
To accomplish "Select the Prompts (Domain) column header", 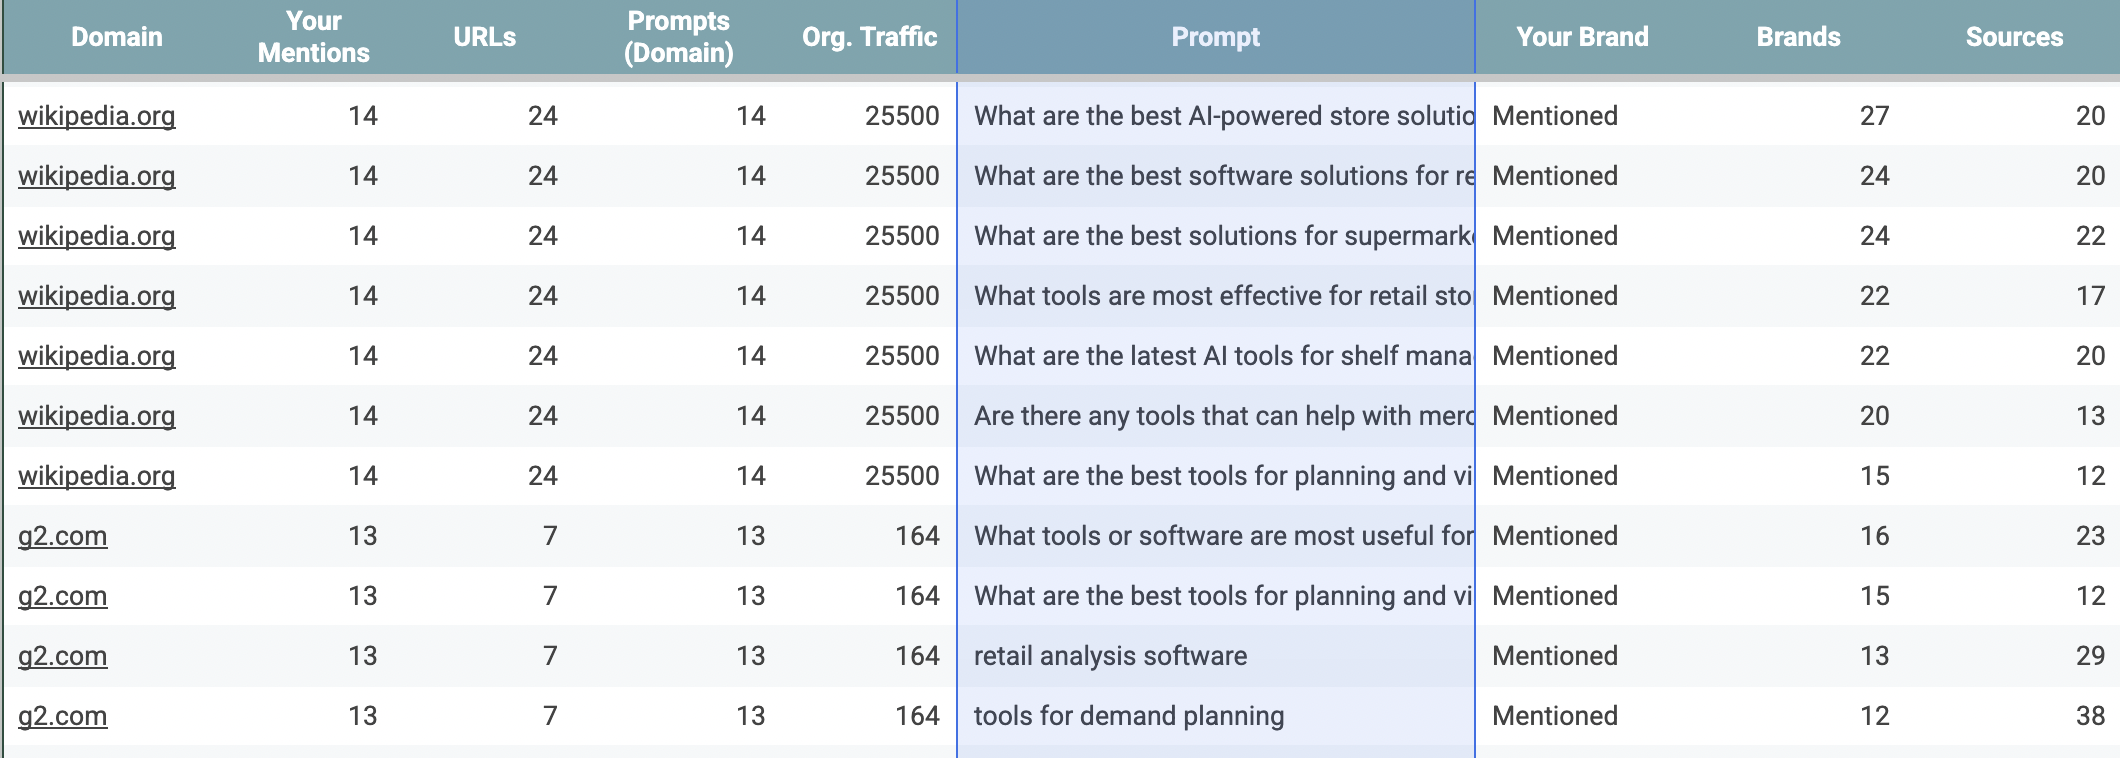I will point(678,37).
